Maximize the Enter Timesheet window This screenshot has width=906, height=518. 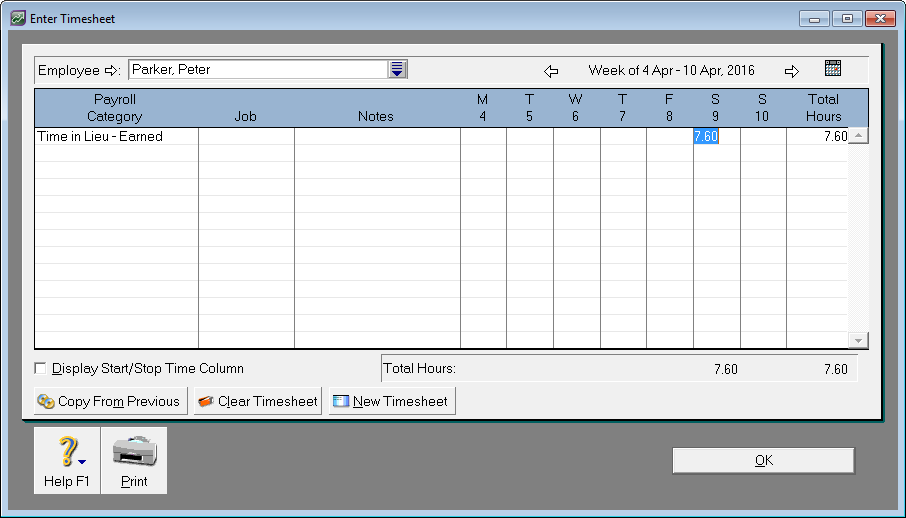847,18
